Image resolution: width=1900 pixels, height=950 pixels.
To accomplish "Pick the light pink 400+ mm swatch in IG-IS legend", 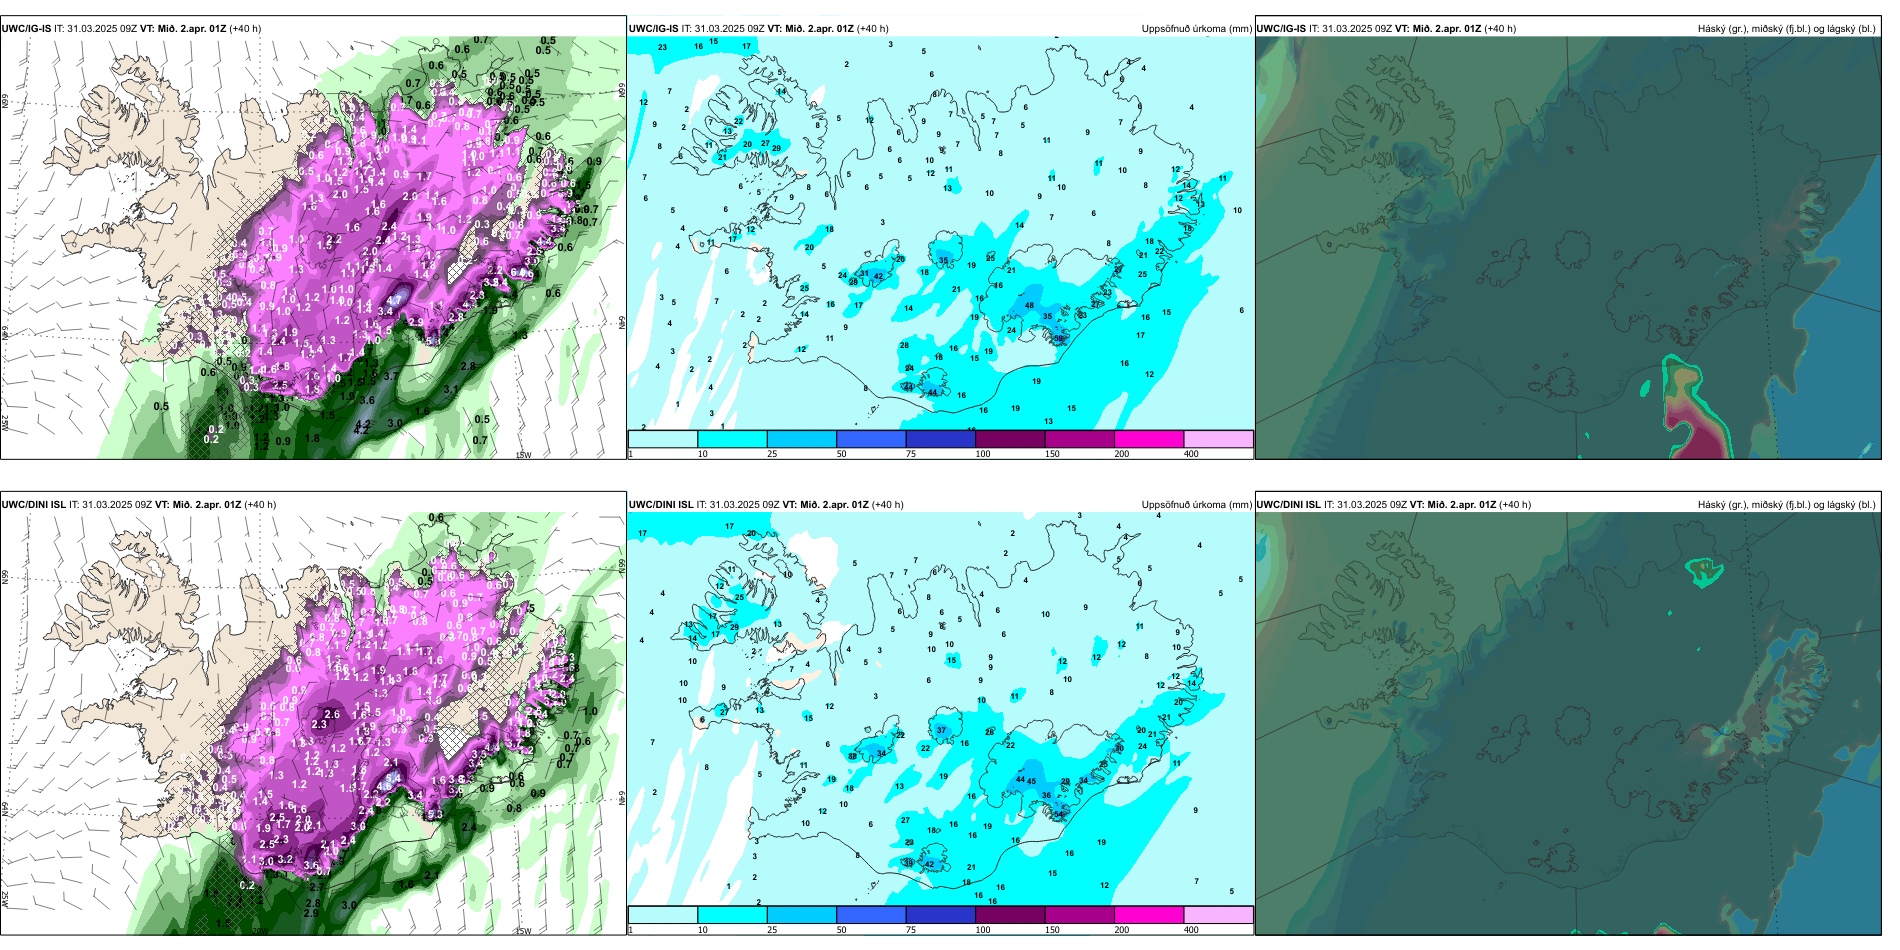I will [x=1218, y=439].
